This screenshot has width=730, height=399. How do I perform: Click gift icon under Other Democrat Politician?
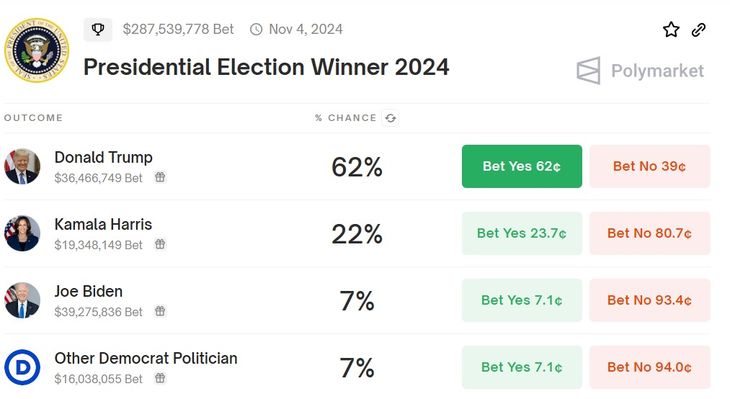(x=160, y=378)
